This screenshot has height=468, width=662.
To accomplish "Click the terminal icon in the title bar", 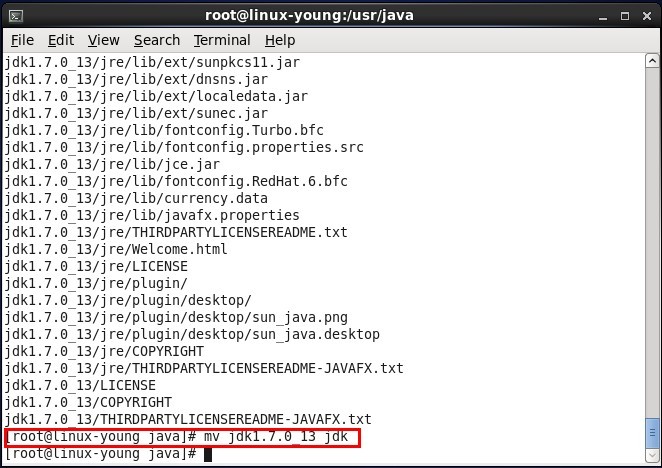I will 14,14.
